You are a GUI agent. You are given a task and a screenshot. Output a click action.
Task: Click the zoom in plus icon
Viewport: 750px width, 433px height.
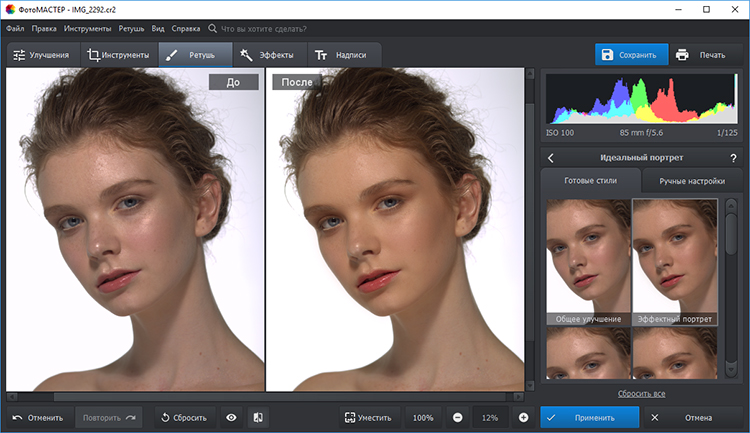click(x=523, y=417)
